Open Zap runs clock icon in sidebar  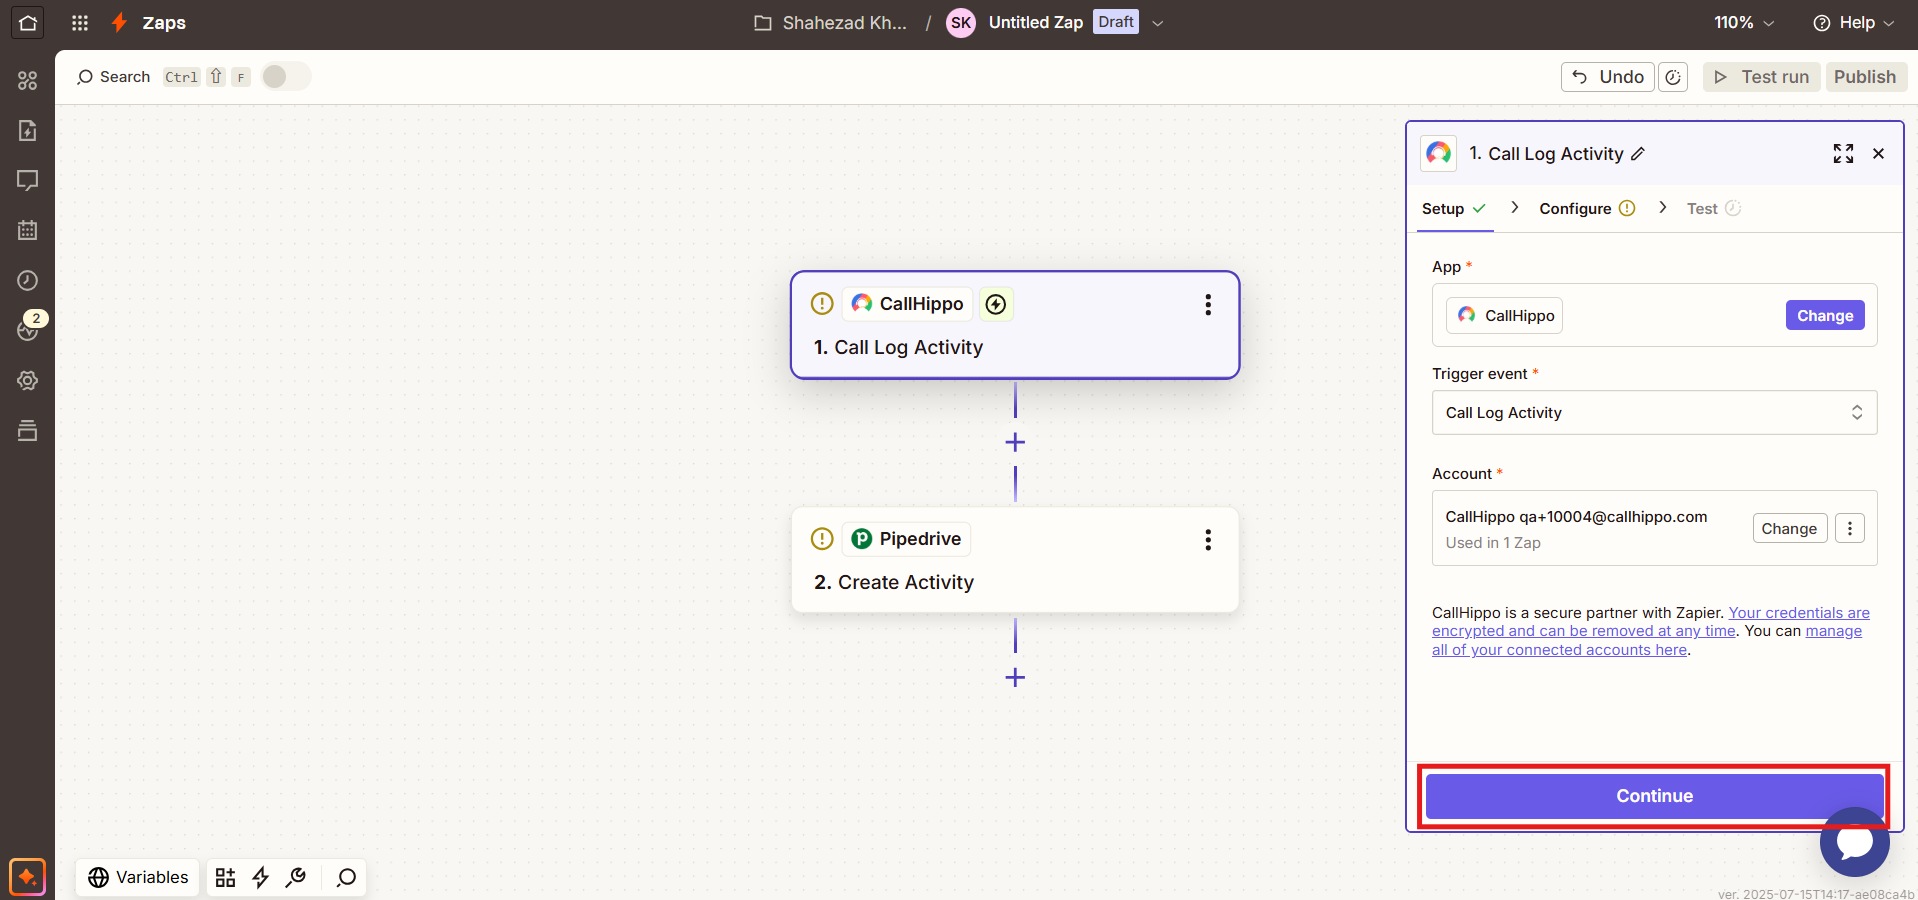[x=27, y=280]
